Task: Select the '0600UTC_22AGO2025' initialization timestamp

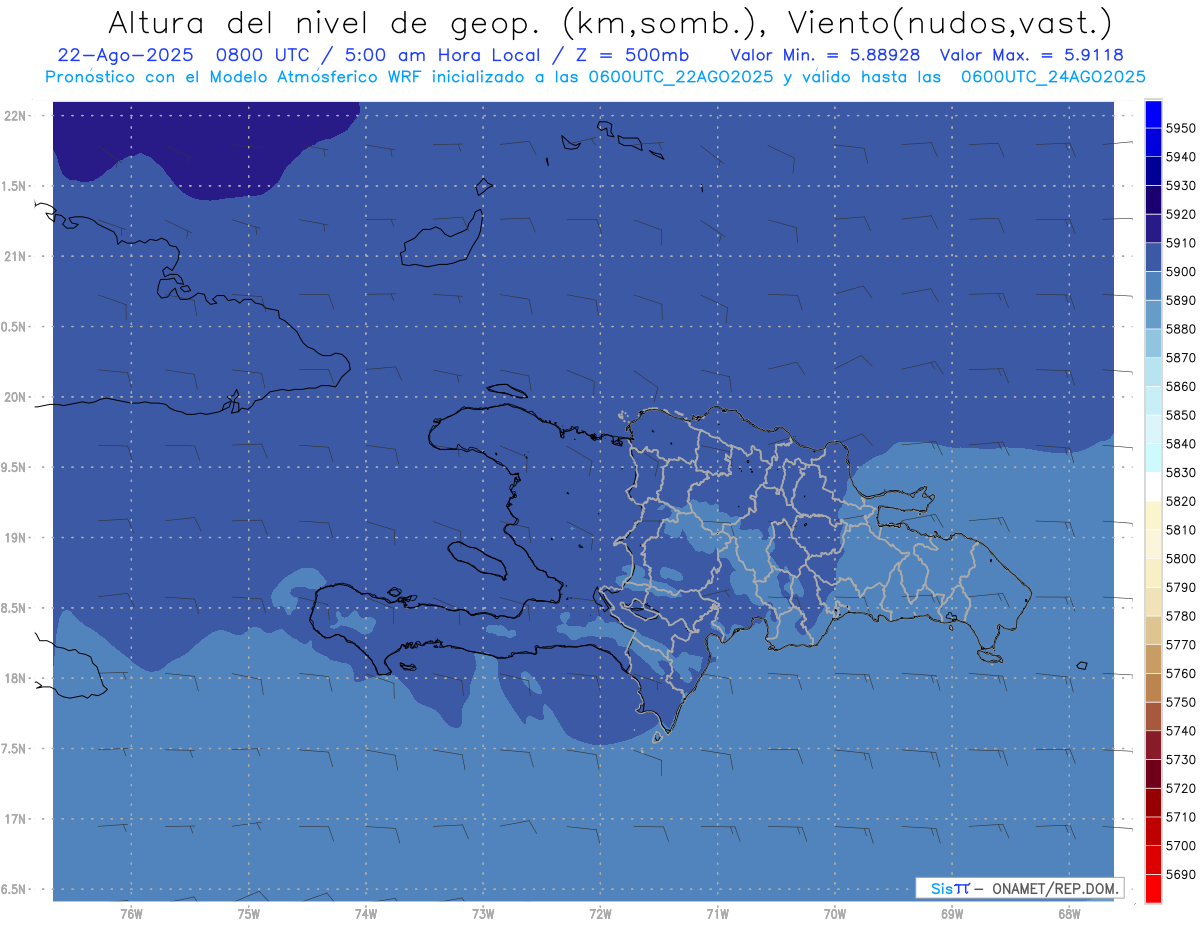Action: tap(682, 76)
